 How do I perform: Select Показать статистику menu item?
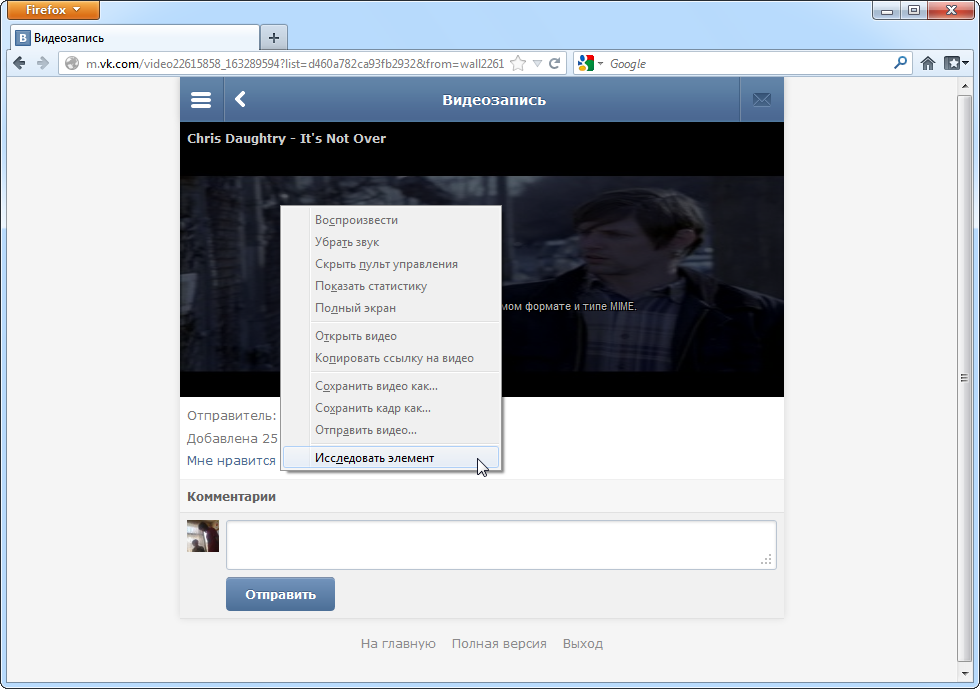coord(391,286)
